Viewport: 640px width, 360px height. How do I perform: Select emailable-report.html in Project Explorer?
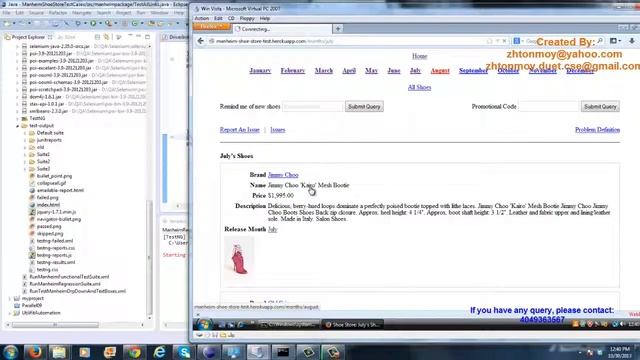(60, 190)
